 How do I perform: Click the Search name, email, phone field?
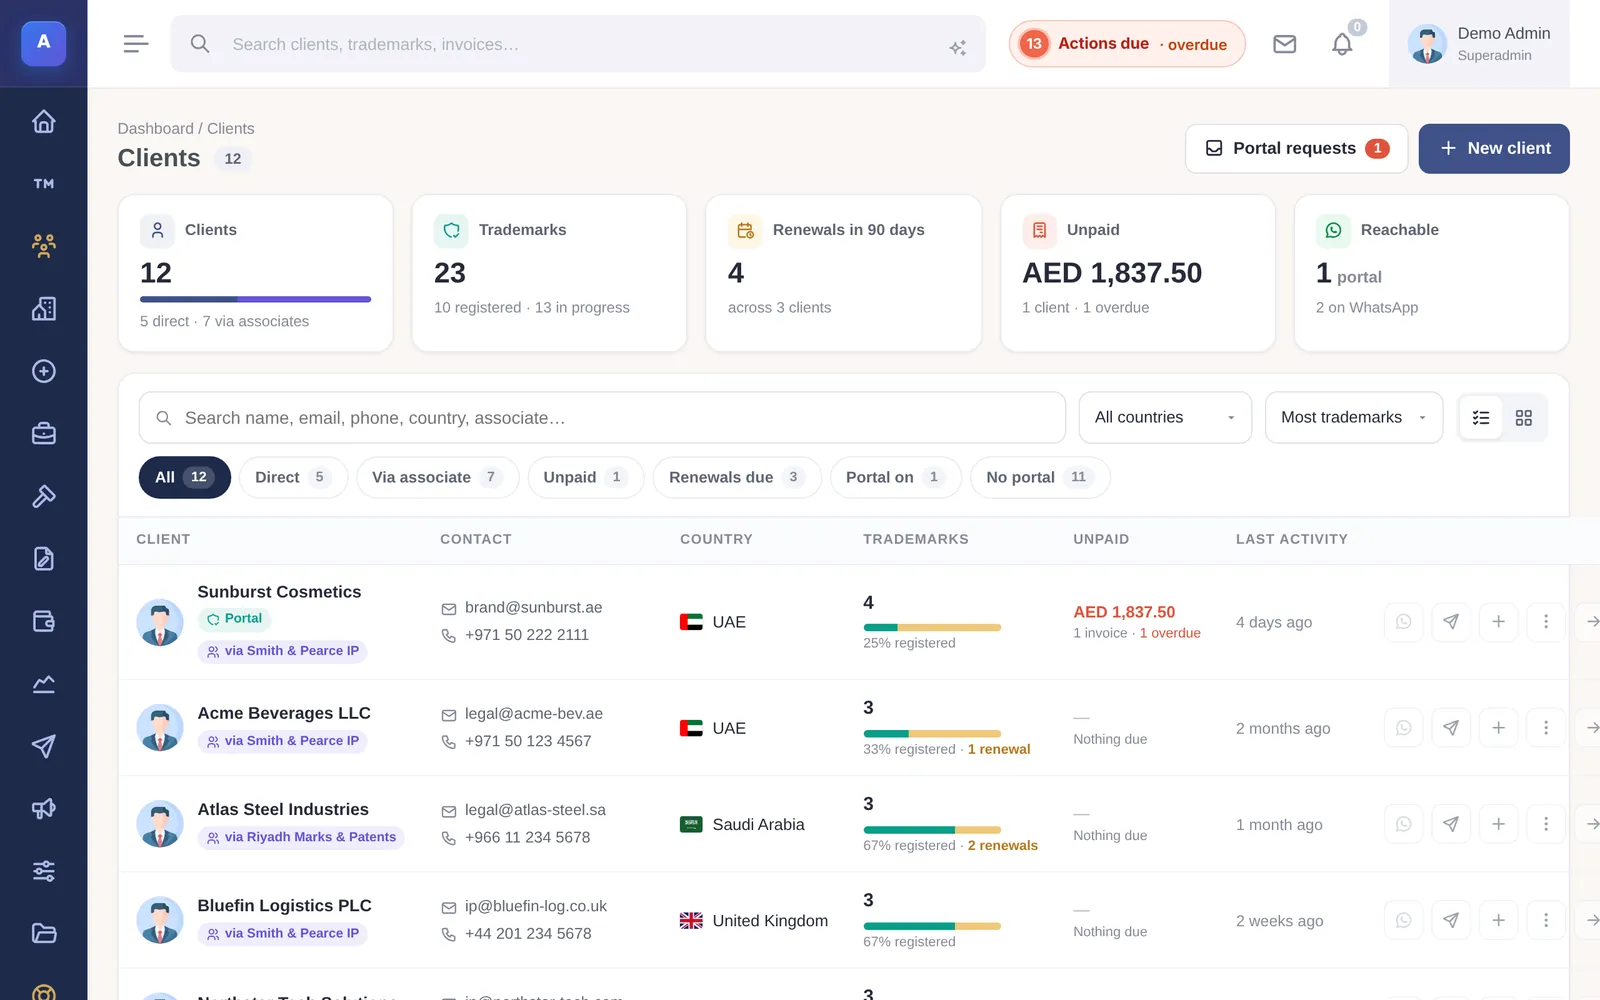coord(602,418)
